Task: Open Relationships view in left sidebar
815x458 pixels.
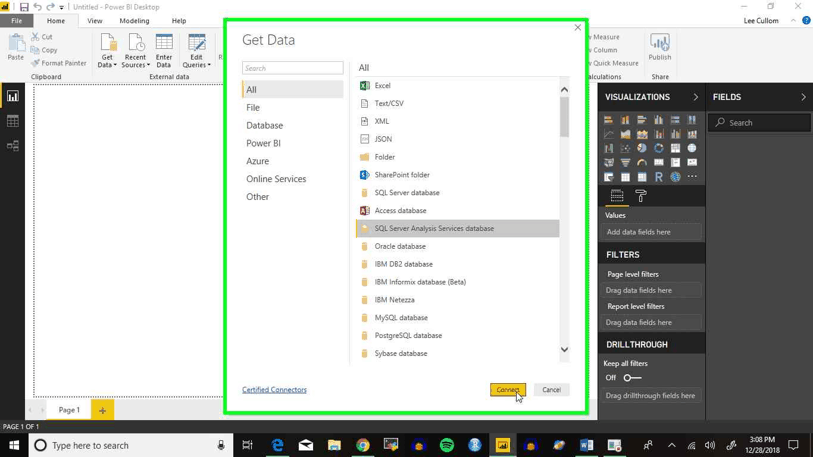Action: (x=12, y=146)
